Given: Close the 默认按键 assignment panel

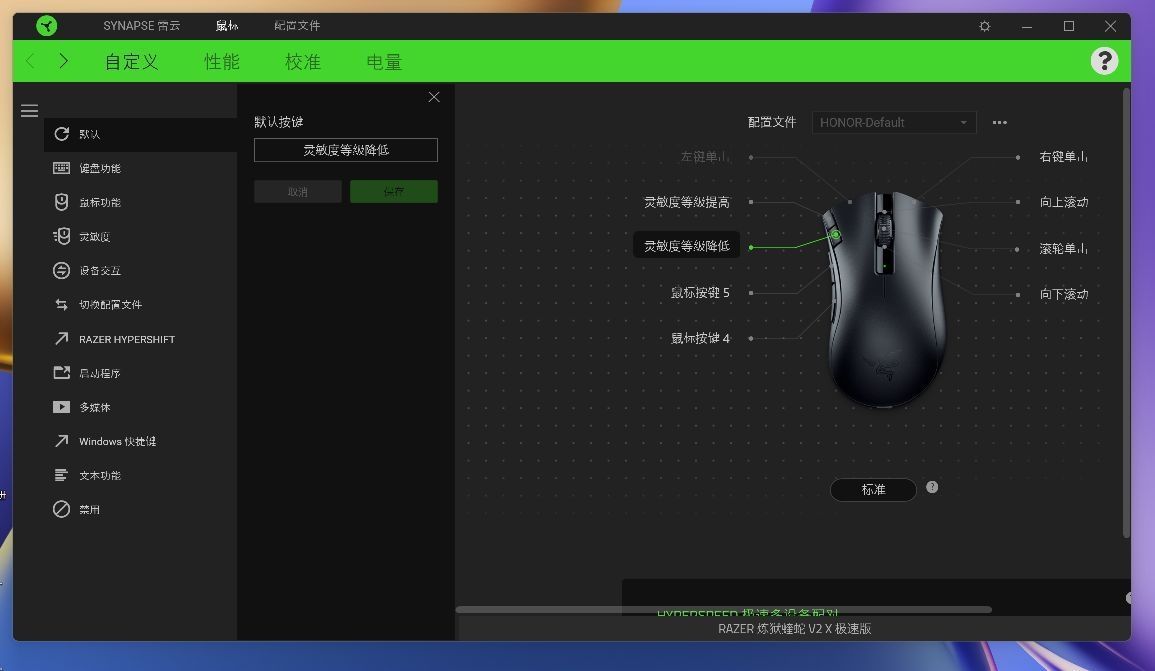Looking at the screenshot, I should tap(433, 97).
